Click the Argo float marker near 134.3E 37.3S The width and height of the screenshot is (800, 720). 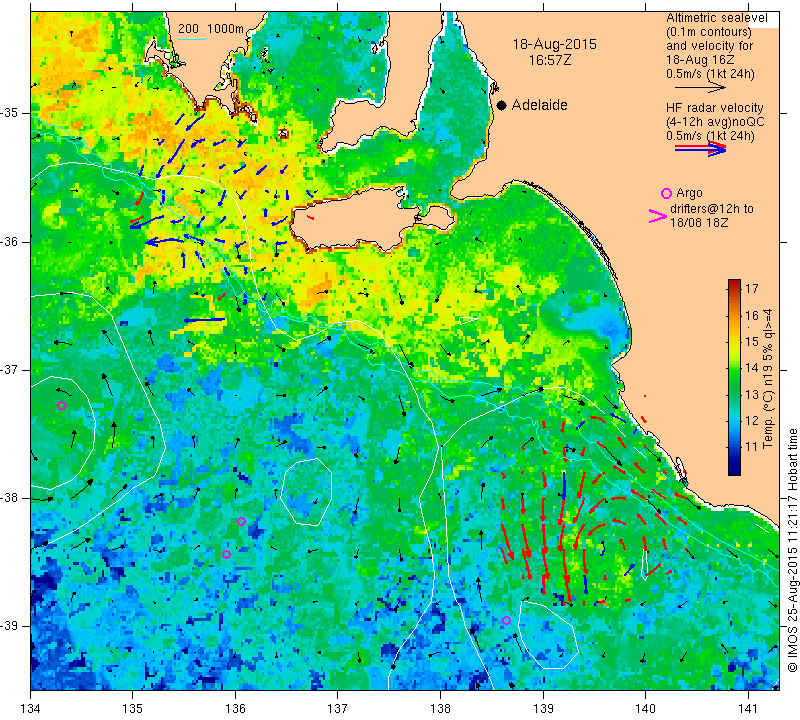click(x=62, y=406)
